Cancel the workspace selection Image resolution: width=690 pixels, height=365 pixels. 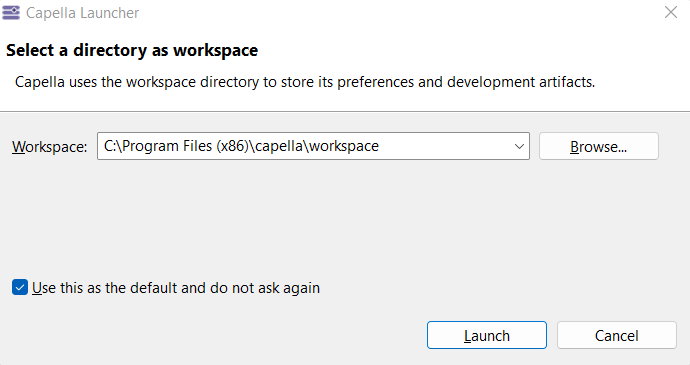[x=617, y=335]
